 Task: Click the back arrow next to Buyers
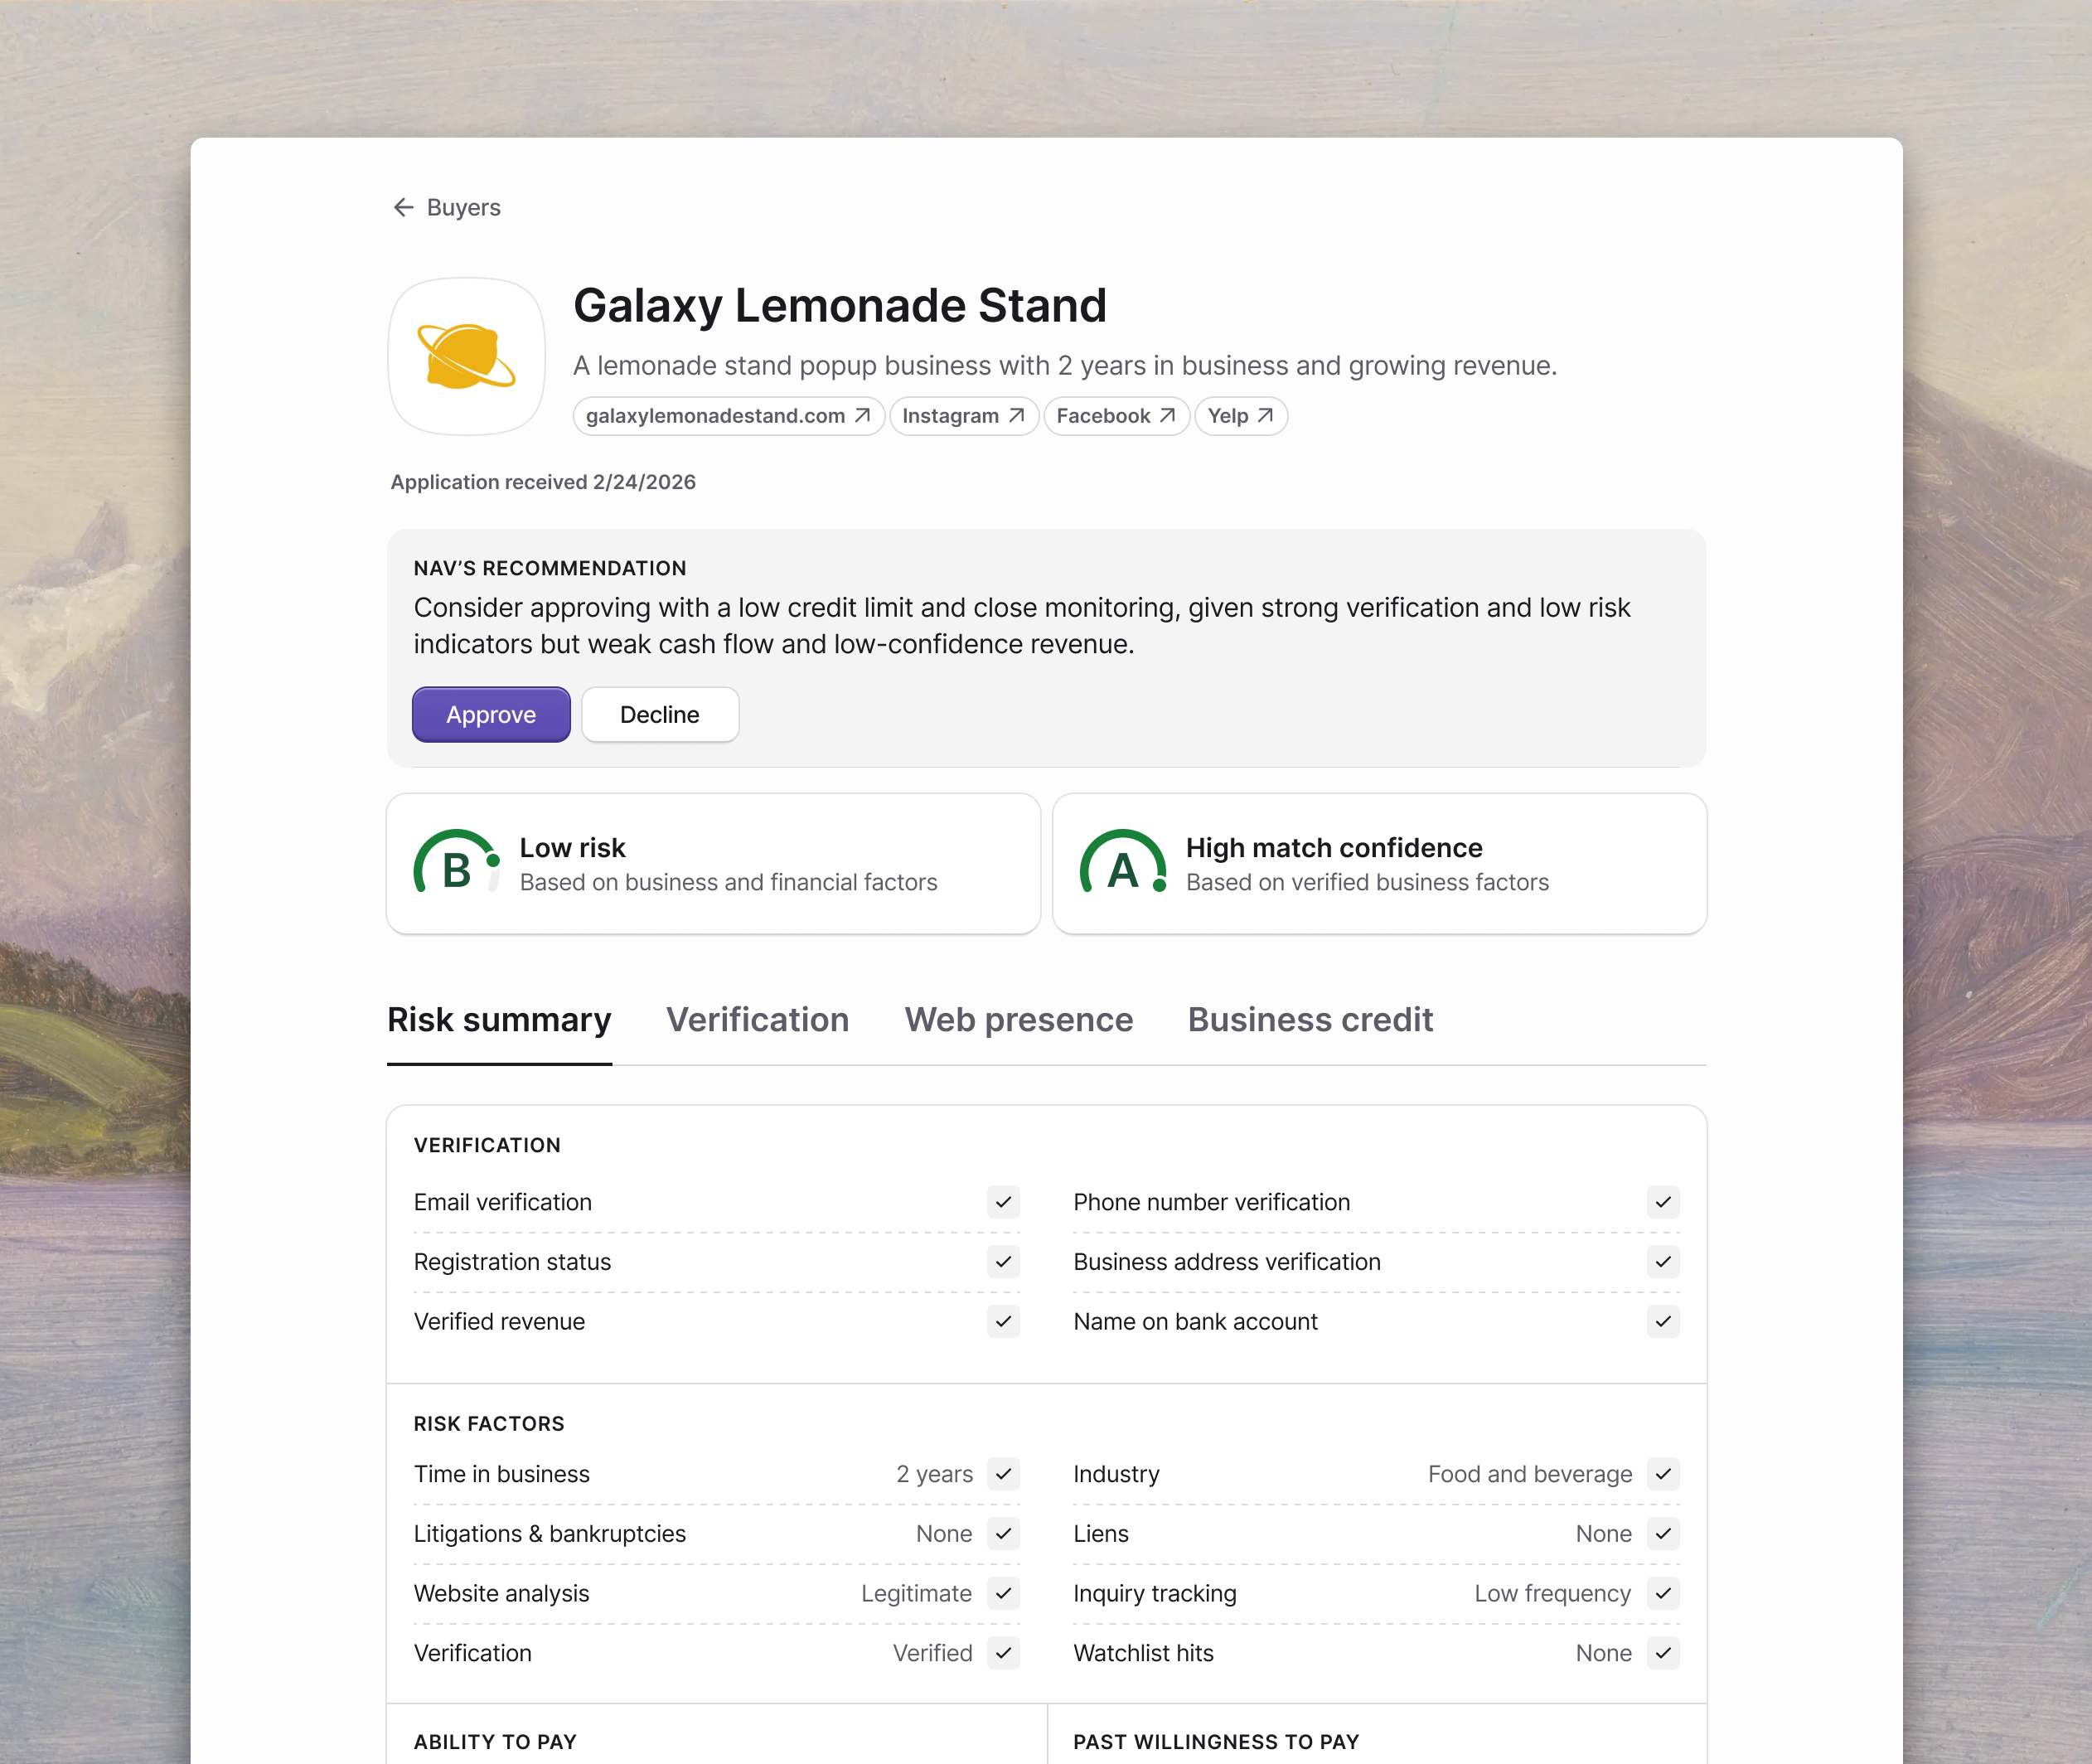coord(403,207)
